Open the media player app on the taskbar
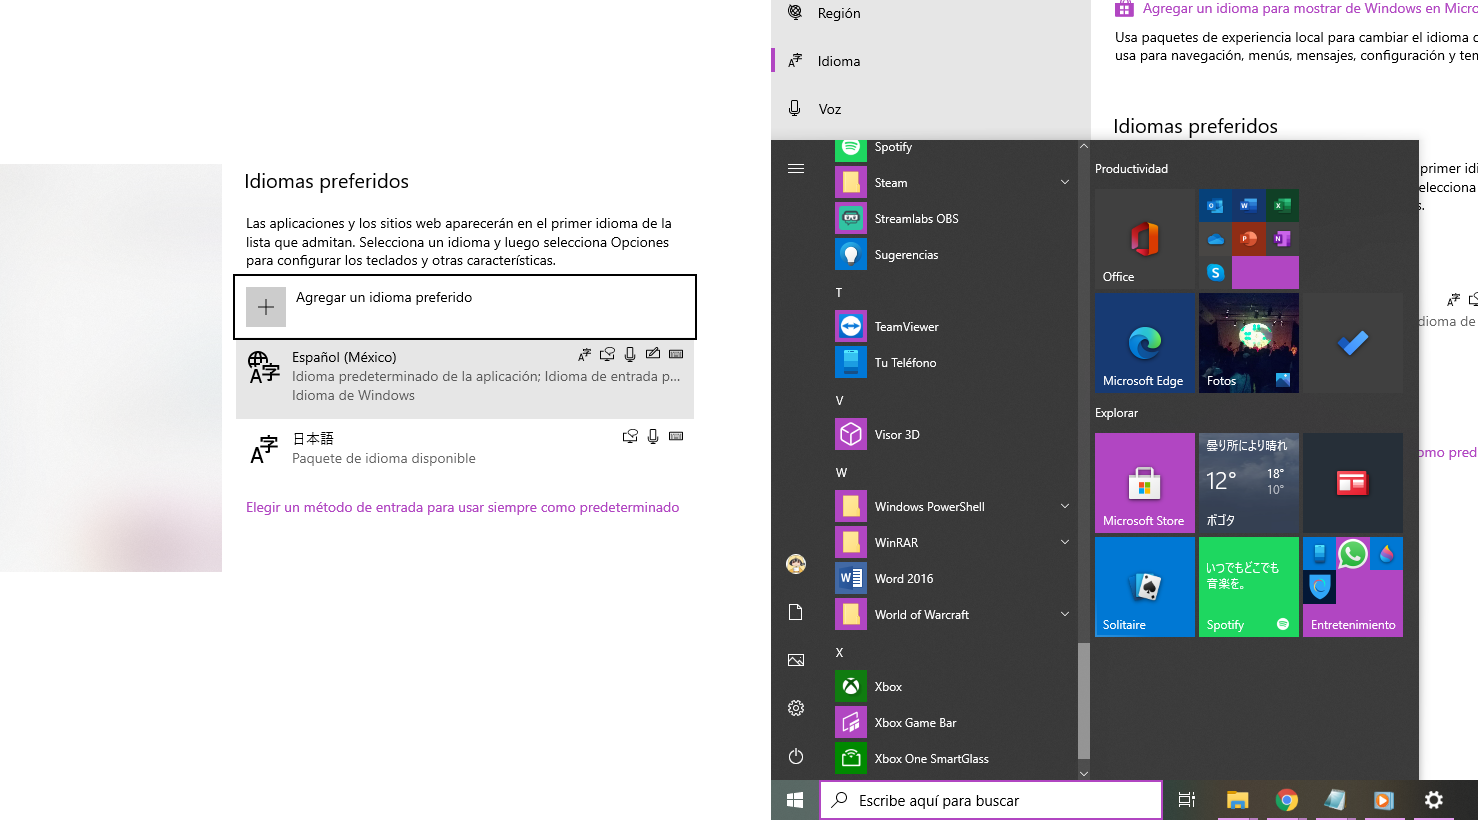Screen dimensions: 1478x820 1384,800
